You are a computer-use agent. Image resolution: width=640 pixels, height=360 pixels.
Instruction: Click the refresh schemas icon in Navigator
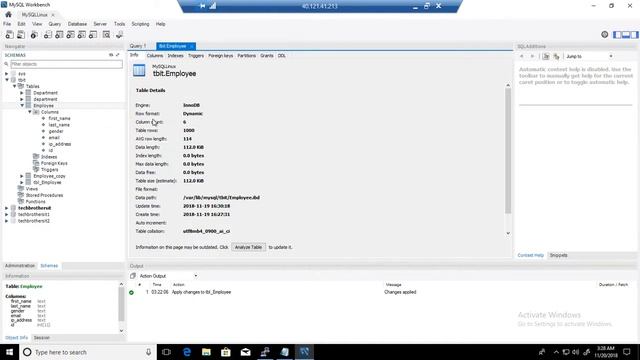(x=111, y=55)
